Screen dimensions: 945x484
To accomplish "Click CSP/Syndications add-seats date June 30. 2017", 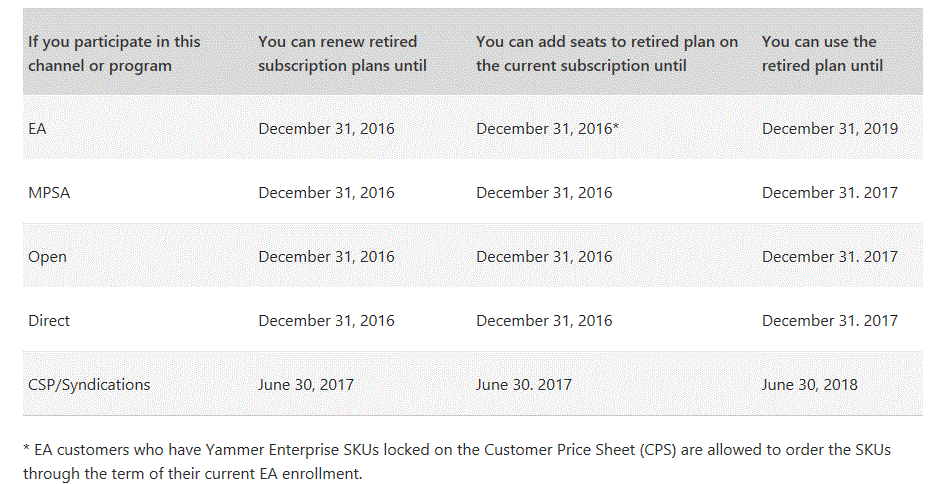I will coord(523,384).
